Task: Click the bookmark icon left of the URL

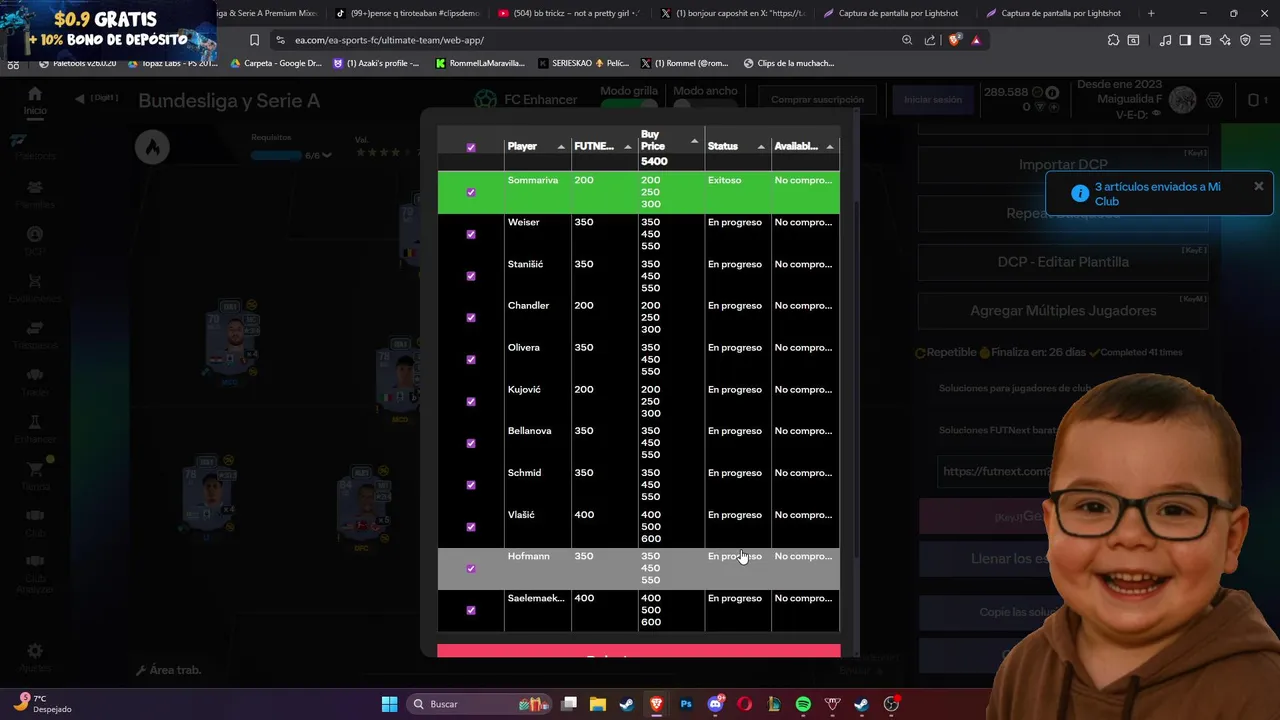Action: (254, 40)
